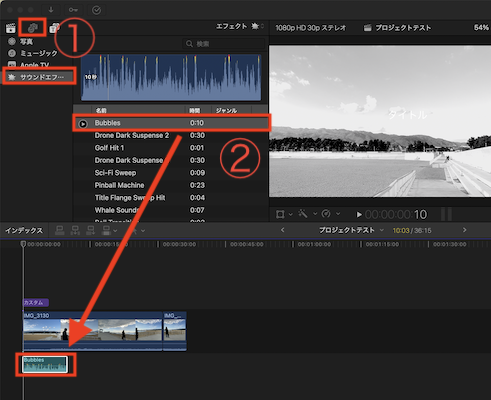This screenshot has height=400, width=491.
Task: Click the viewer play button
Action: [x=359, y=215]
